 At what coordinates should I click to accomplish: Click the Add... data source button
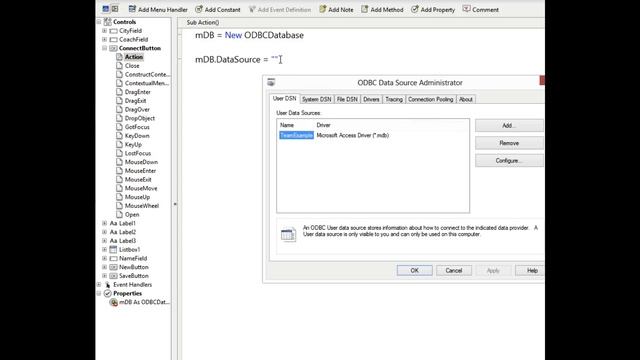509,125
